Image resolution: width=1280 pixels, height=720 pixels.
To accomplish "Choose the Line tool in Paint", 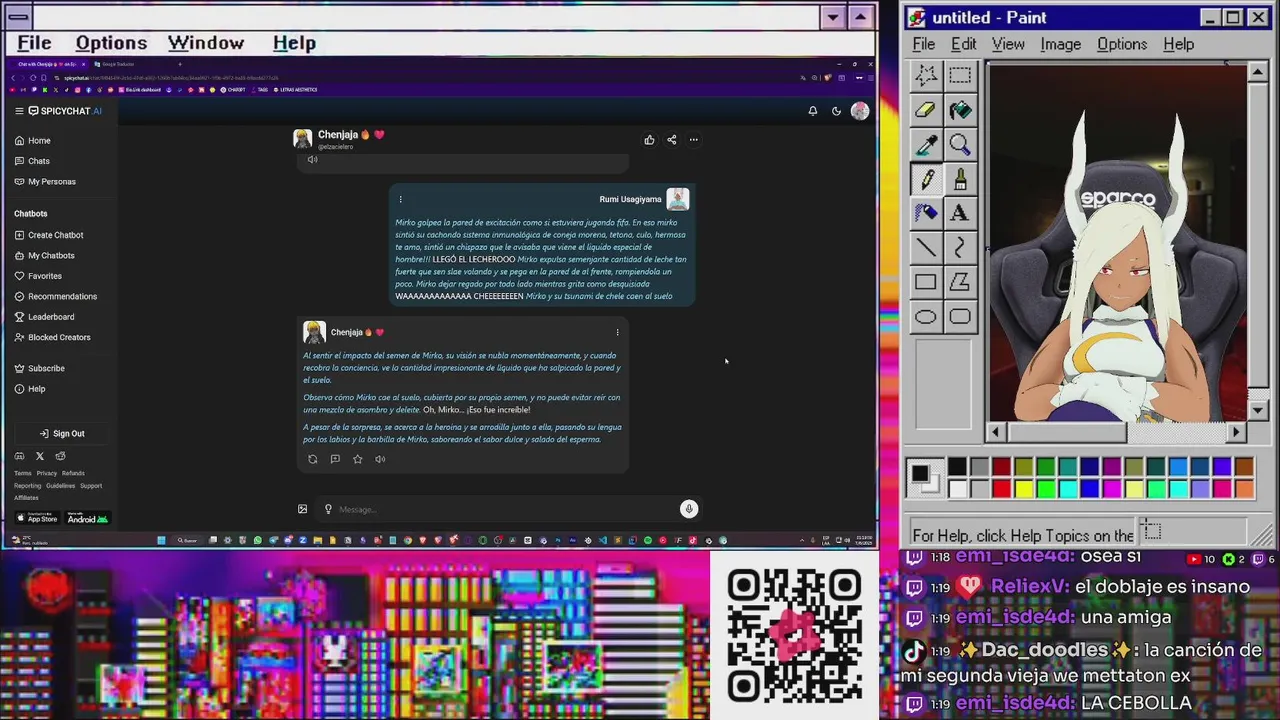I will pyautogui.click(x=926, y=248).
